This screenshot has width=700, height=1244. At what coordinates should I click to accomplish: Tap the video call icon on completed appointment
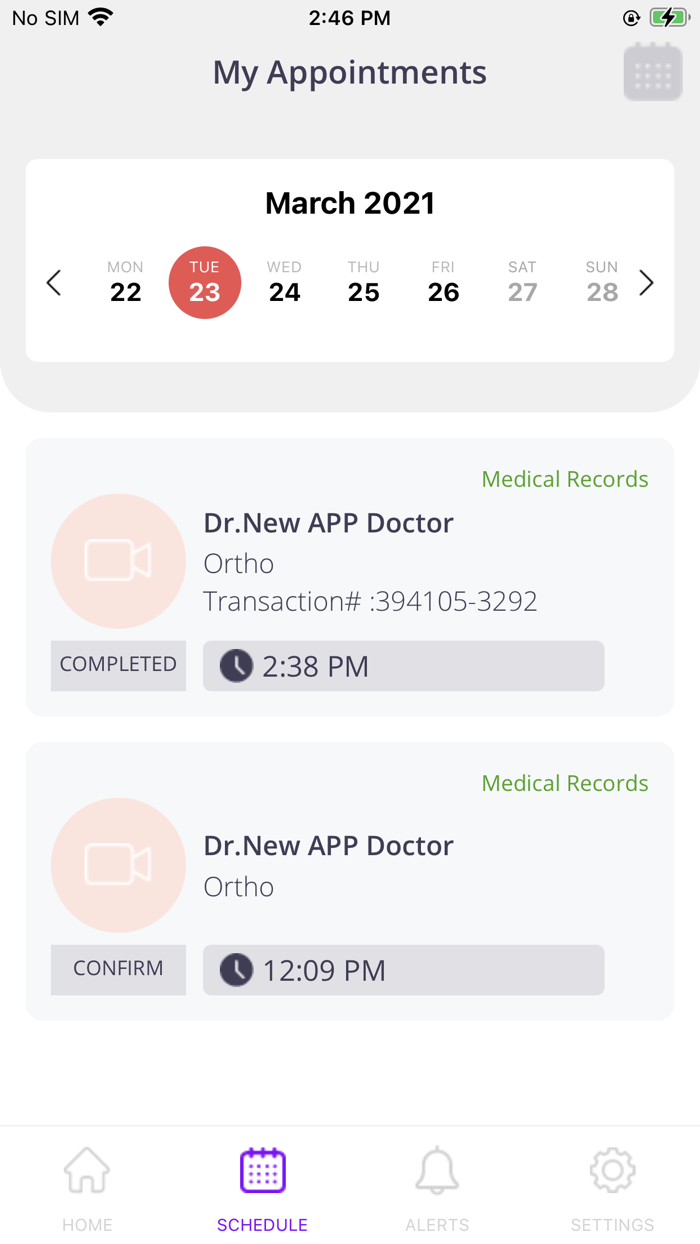118,561
